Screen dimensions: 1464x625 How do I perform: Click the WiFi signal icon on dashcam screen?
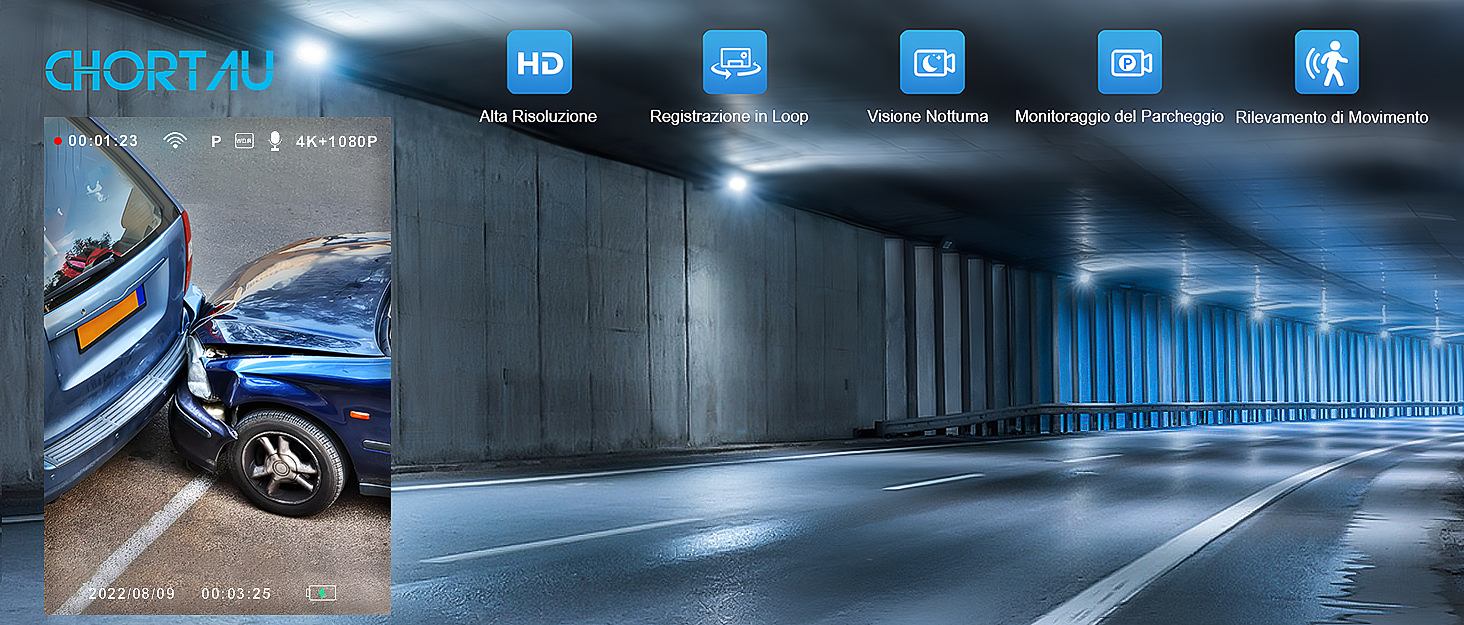click(x=175, y=141)
